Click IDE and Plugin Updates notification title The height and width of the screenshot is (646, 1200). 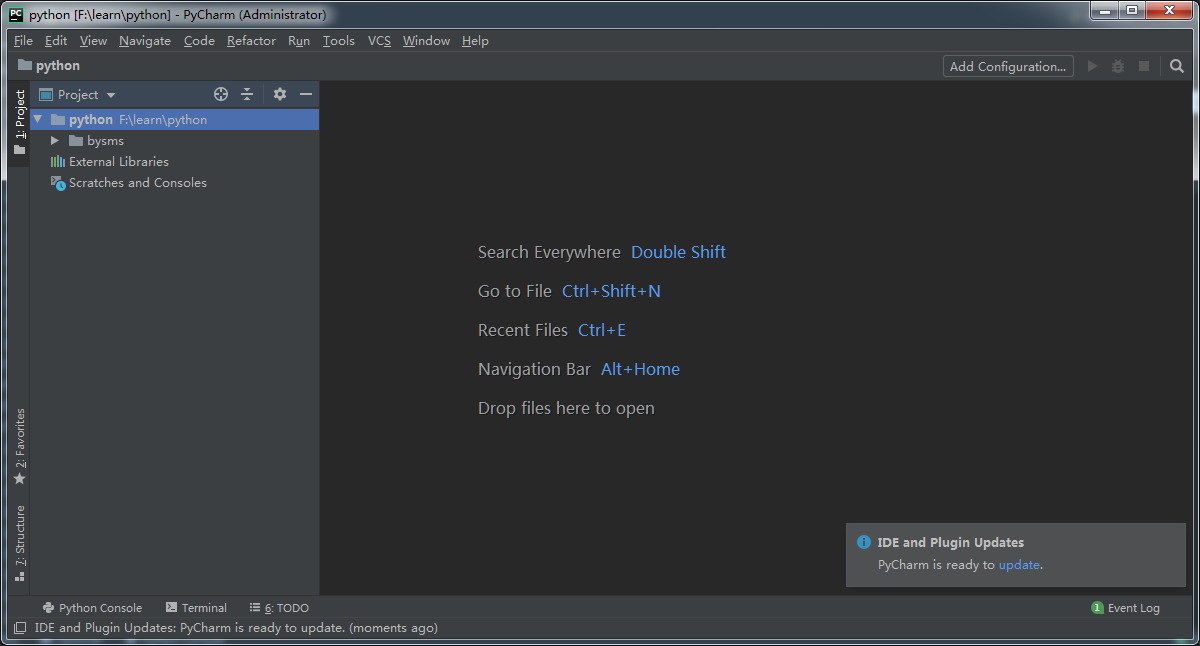coord(950,543)
